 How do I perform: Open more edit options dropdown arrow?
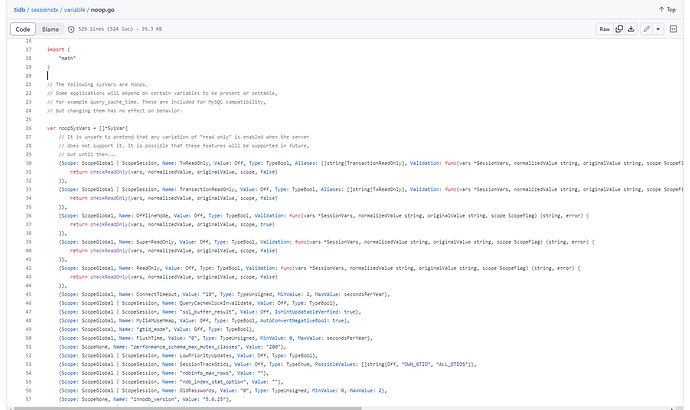tap(658, 29)
